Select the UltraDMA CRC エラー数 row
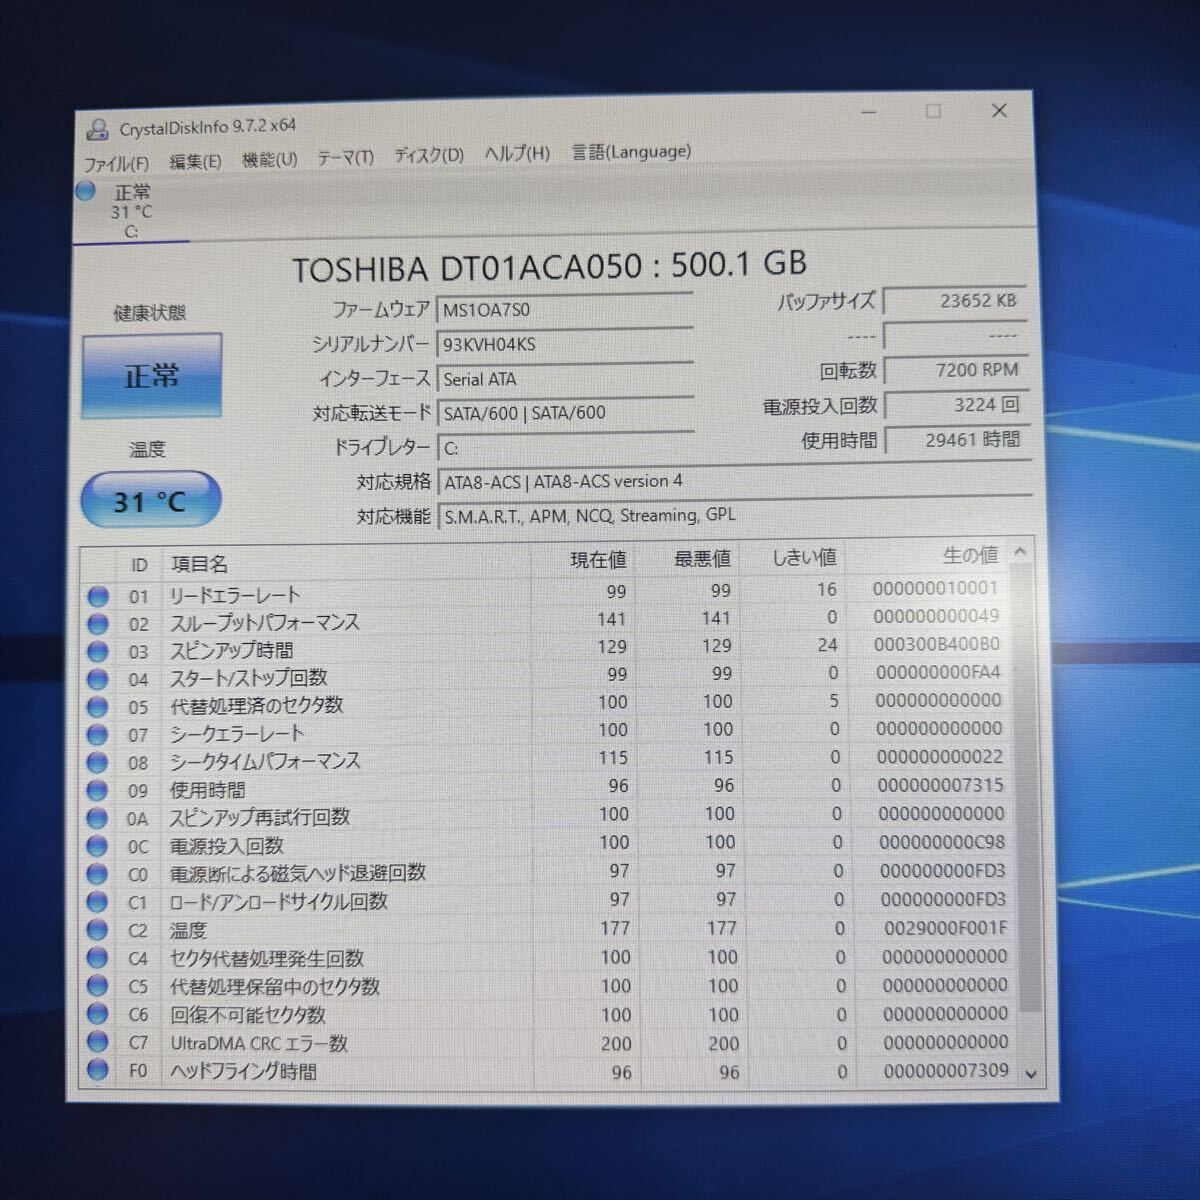 tap(548, 1043)
